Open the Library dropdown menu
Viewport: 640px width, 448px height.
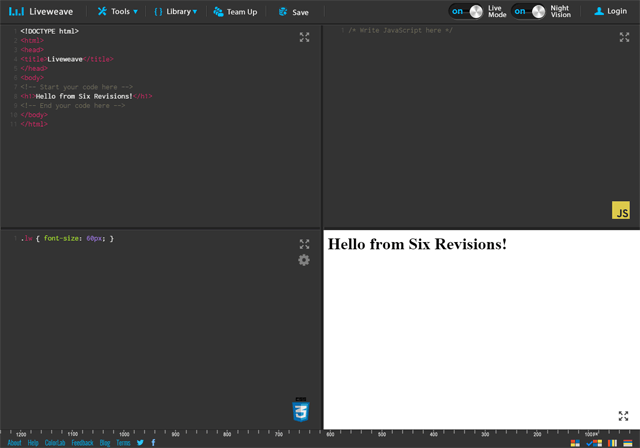[x=176, y=11]
